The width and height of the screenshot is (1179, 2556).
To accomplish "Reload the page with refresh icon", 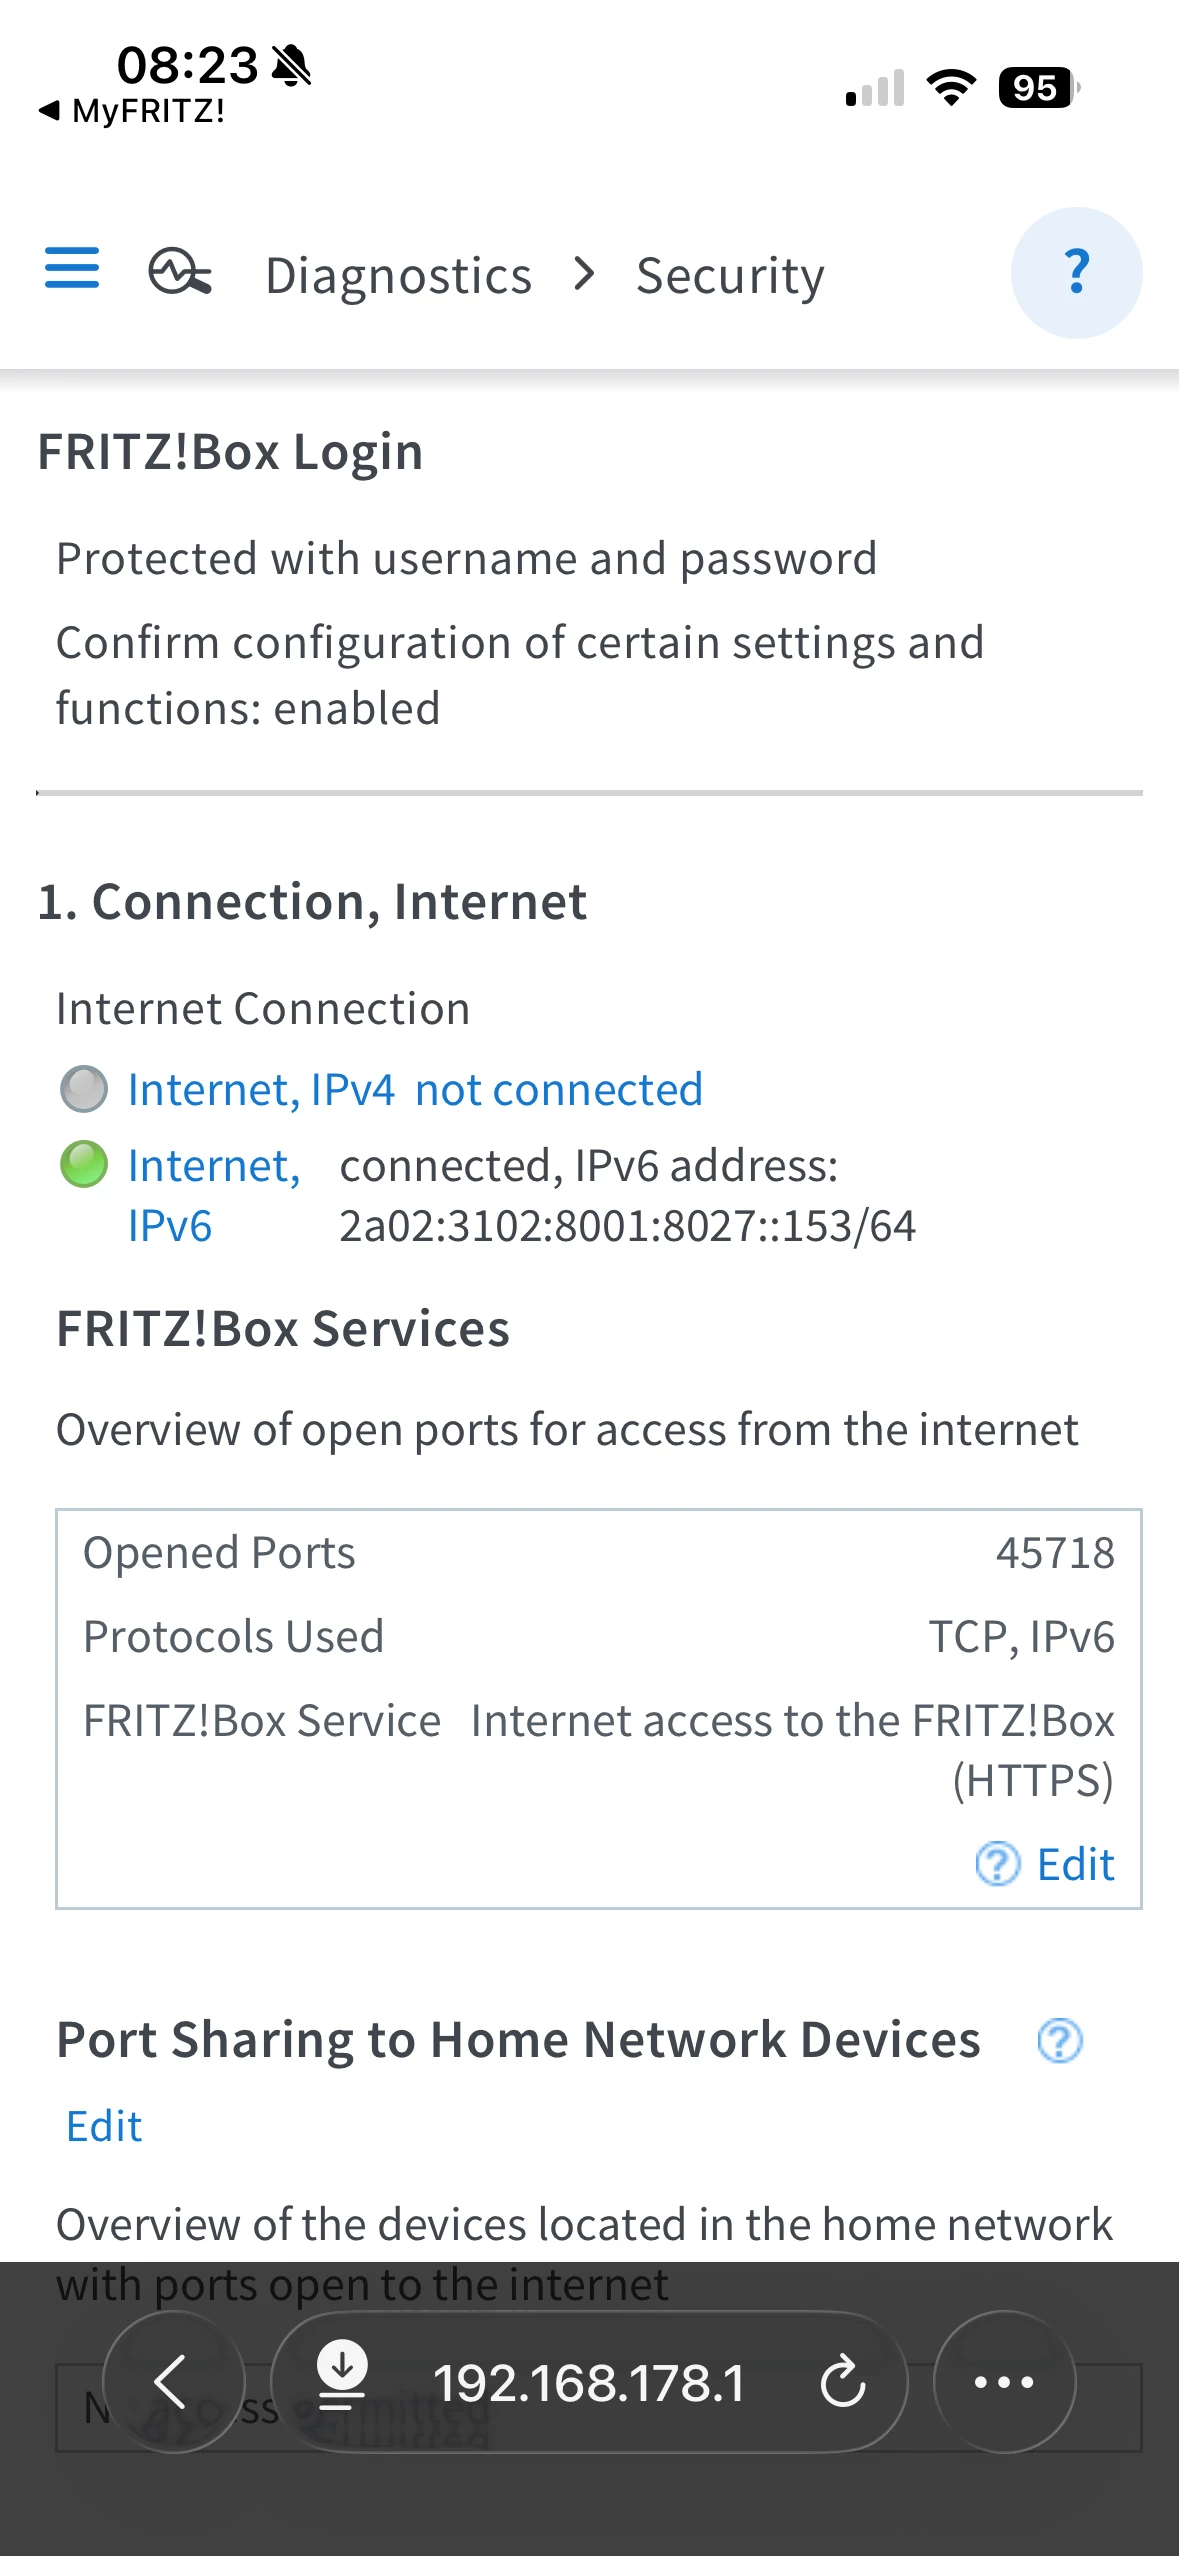I will pyautogui.click(x=842, y=2382).
